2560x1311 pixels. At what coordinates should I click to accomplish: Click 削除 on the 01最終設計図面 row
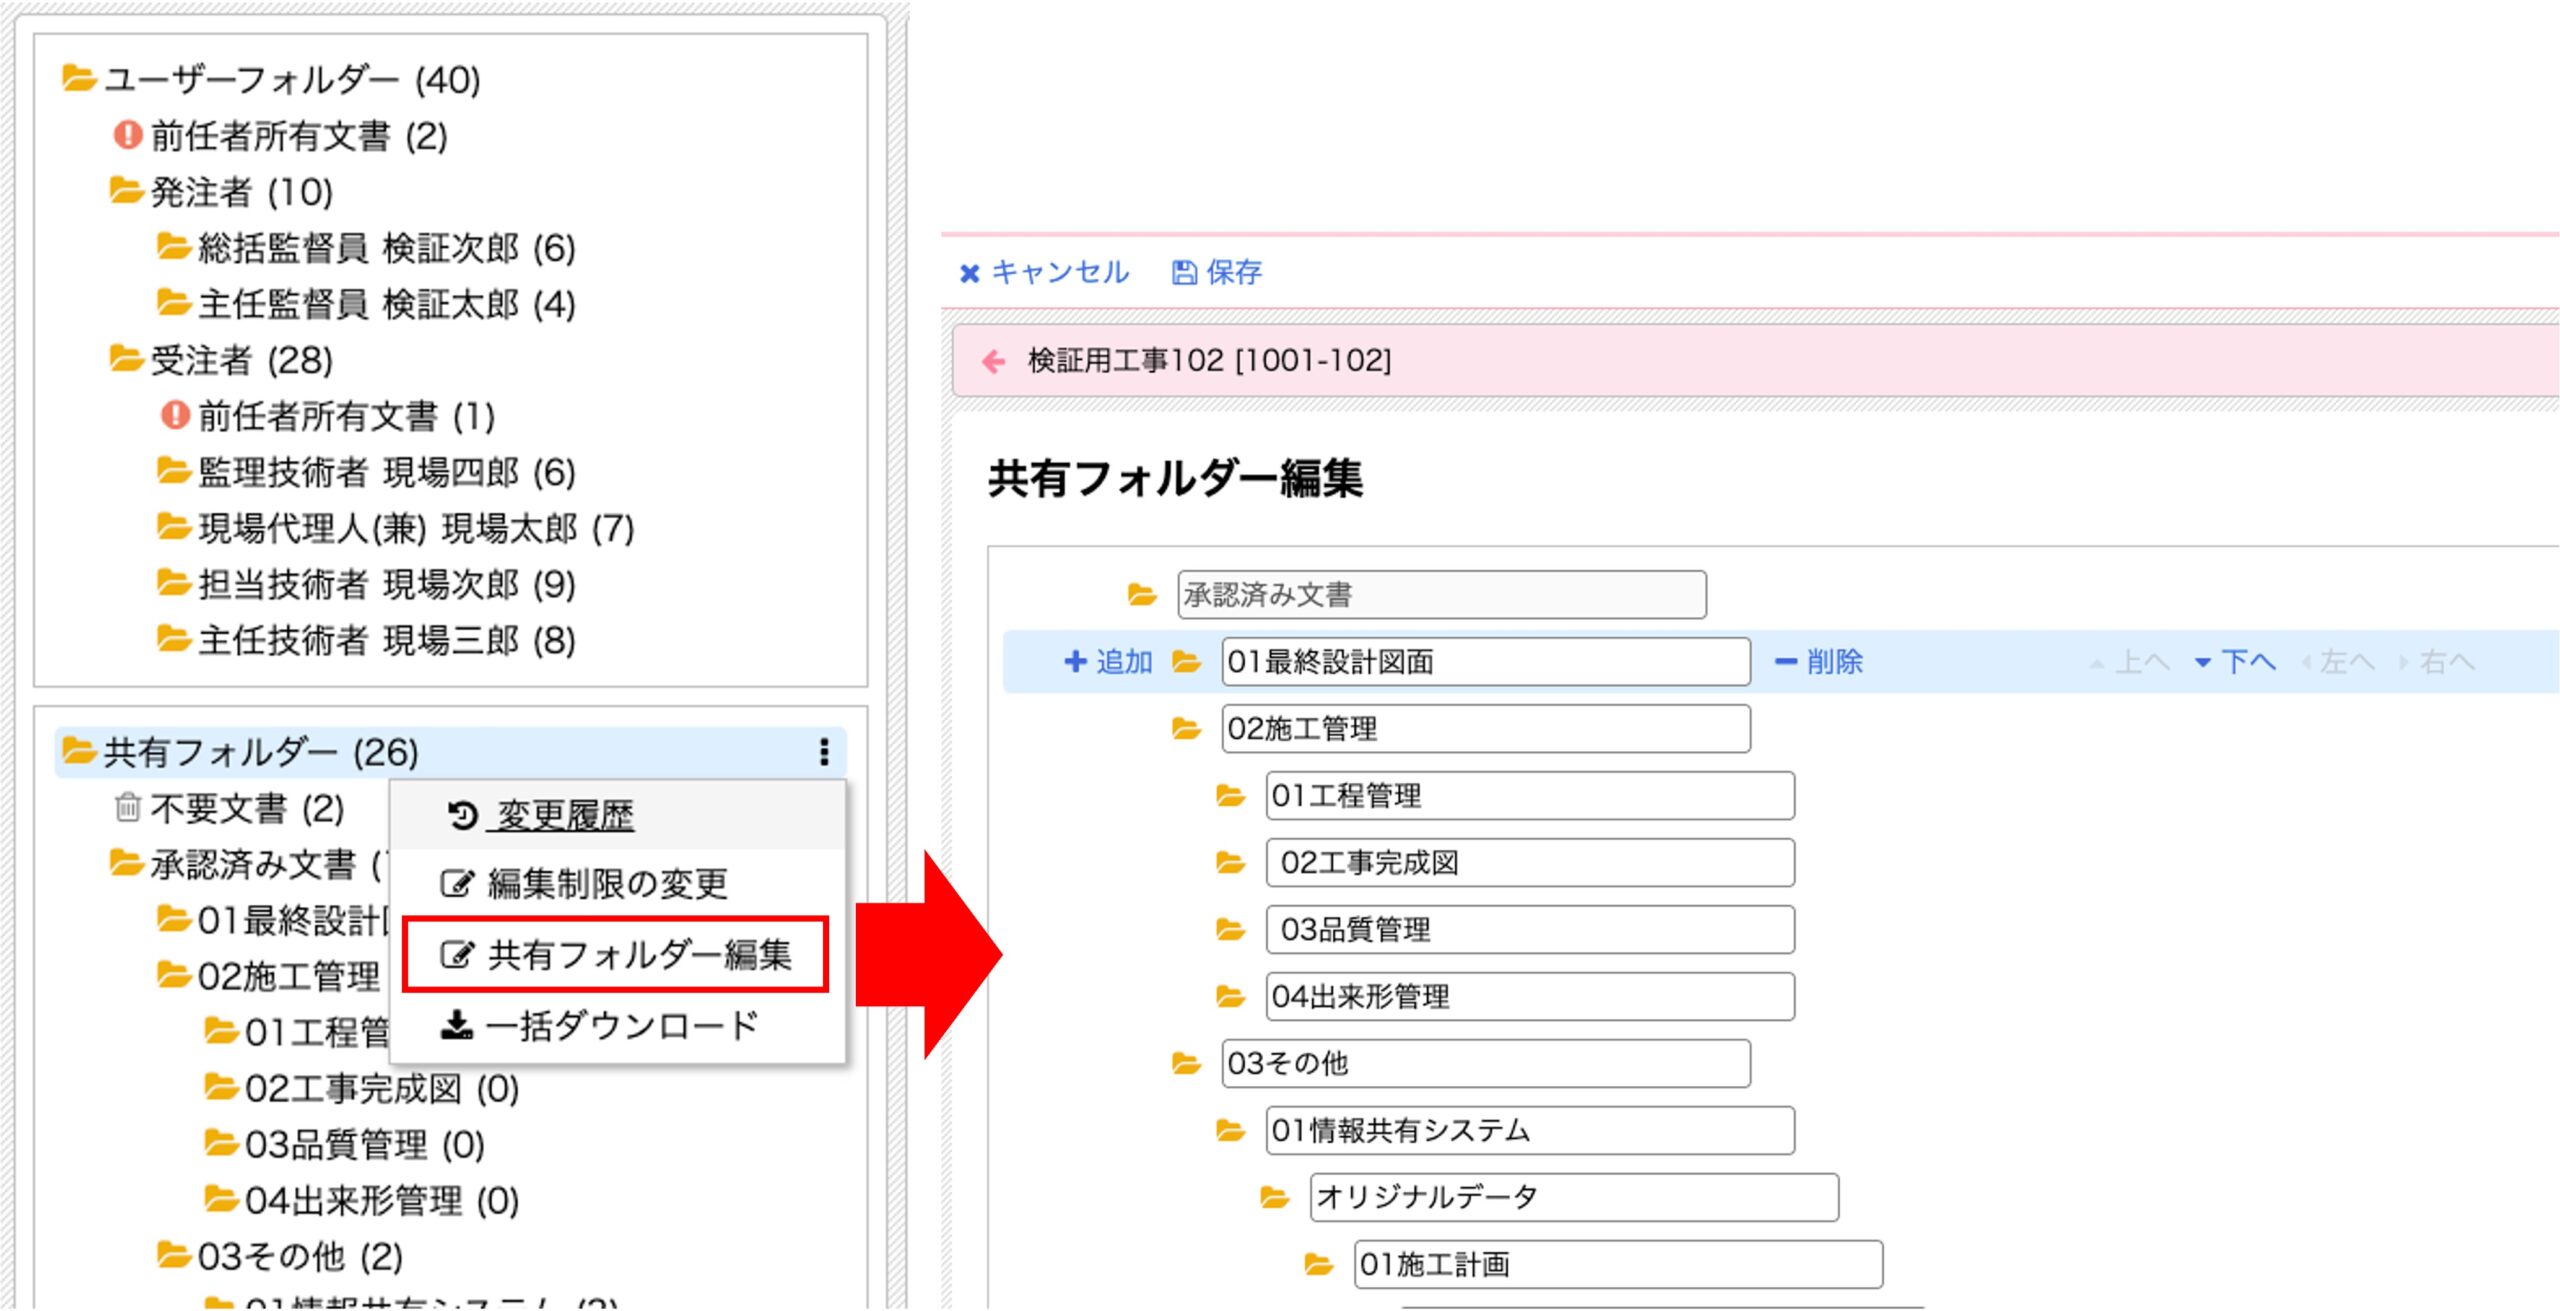point(1818,662)
